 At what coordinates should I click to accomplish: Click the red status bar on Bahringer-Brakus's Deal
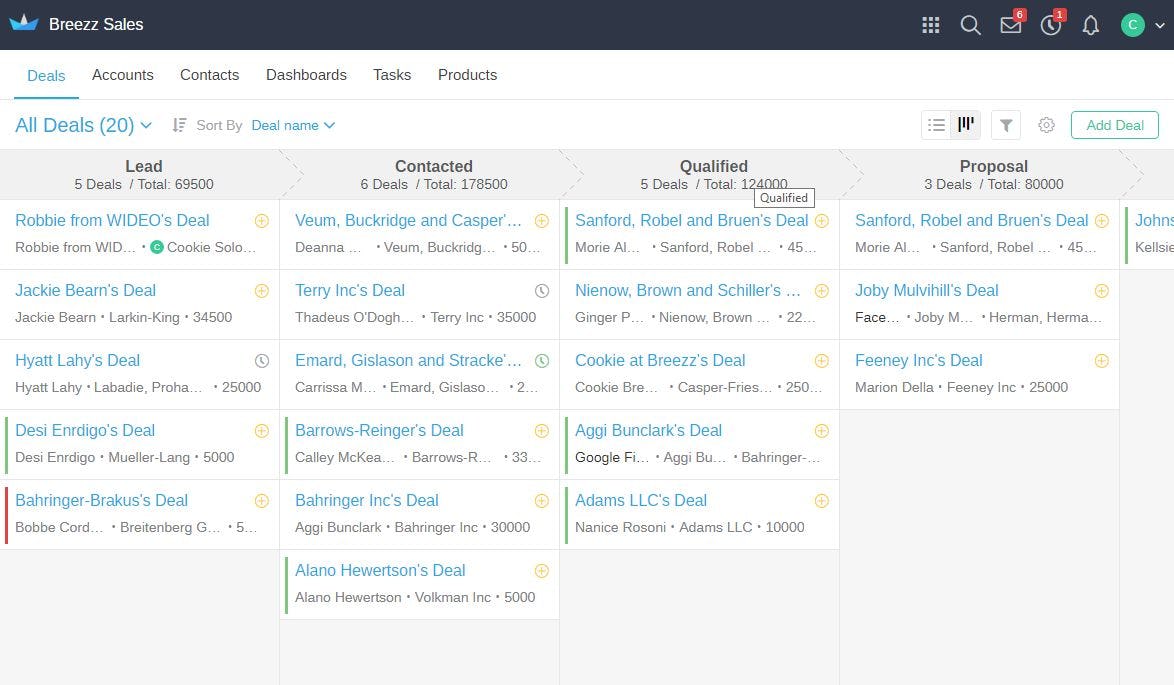click(4, 513)
